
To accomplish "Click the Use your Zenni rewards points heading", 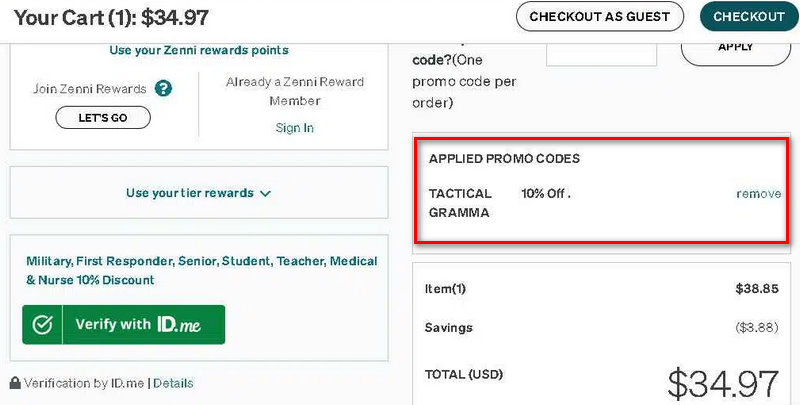I will tap(198, 50).
